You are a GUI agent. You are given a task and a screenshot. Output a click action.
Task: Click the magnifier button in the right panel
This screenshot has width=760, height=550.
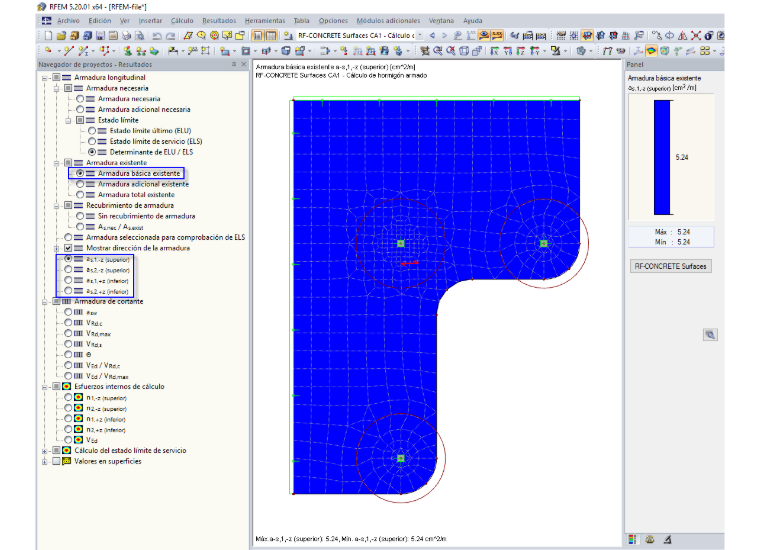tap(710, 335)
